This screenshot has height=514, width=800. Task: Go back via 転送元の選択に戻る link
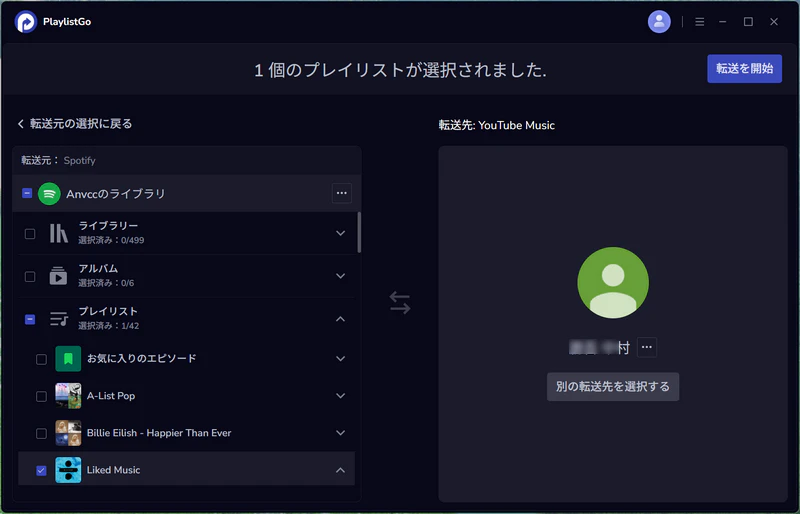(75, 124)
